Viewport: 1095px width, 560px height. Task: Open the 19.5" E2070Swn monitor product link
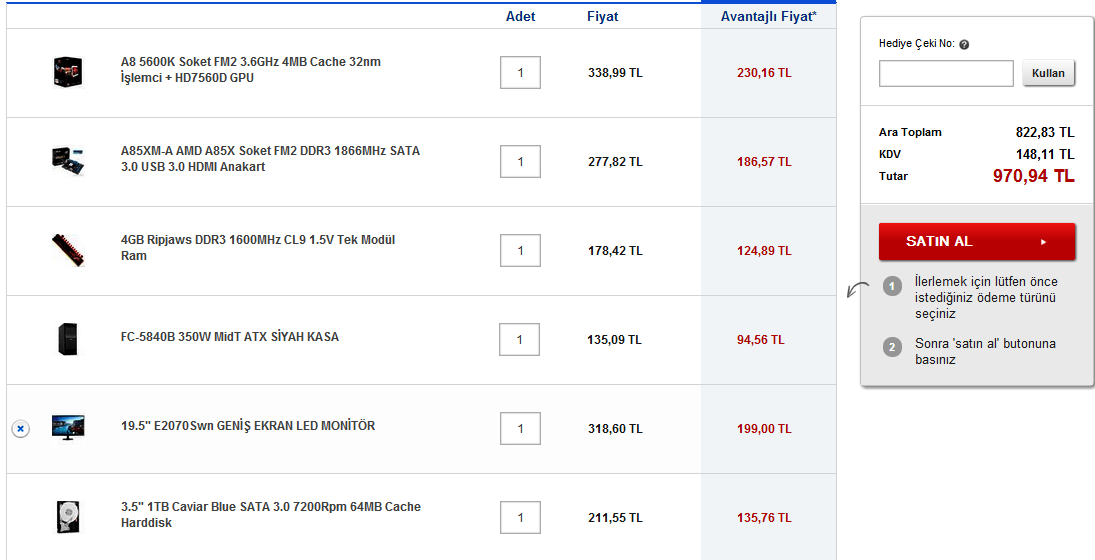pyautogui.click(x=248, y=426)
